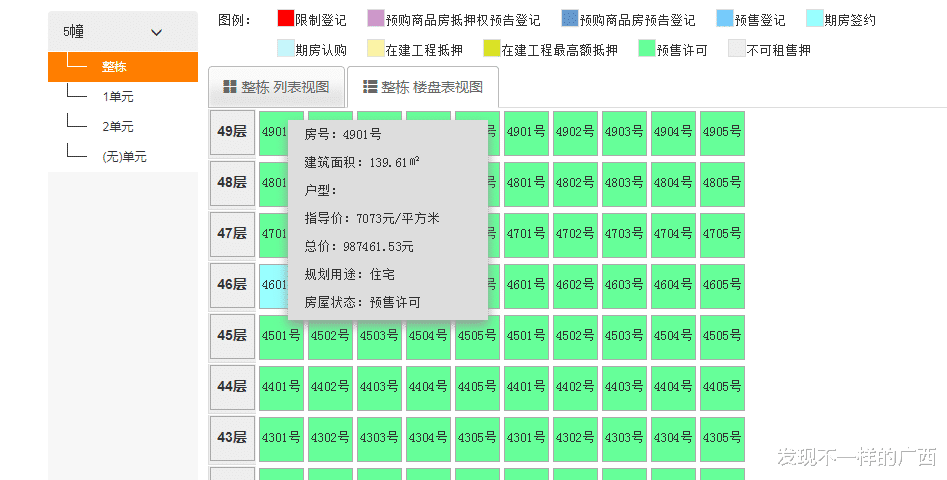Select the fully visible 4802号 room cell
Image resolution: width=947 pixels, height=480 pixels.
(576, 184)
